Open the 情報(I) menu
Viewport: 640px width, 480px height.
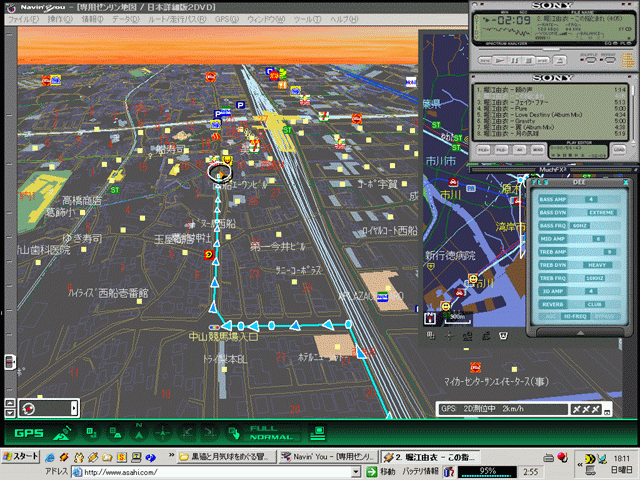92,19
